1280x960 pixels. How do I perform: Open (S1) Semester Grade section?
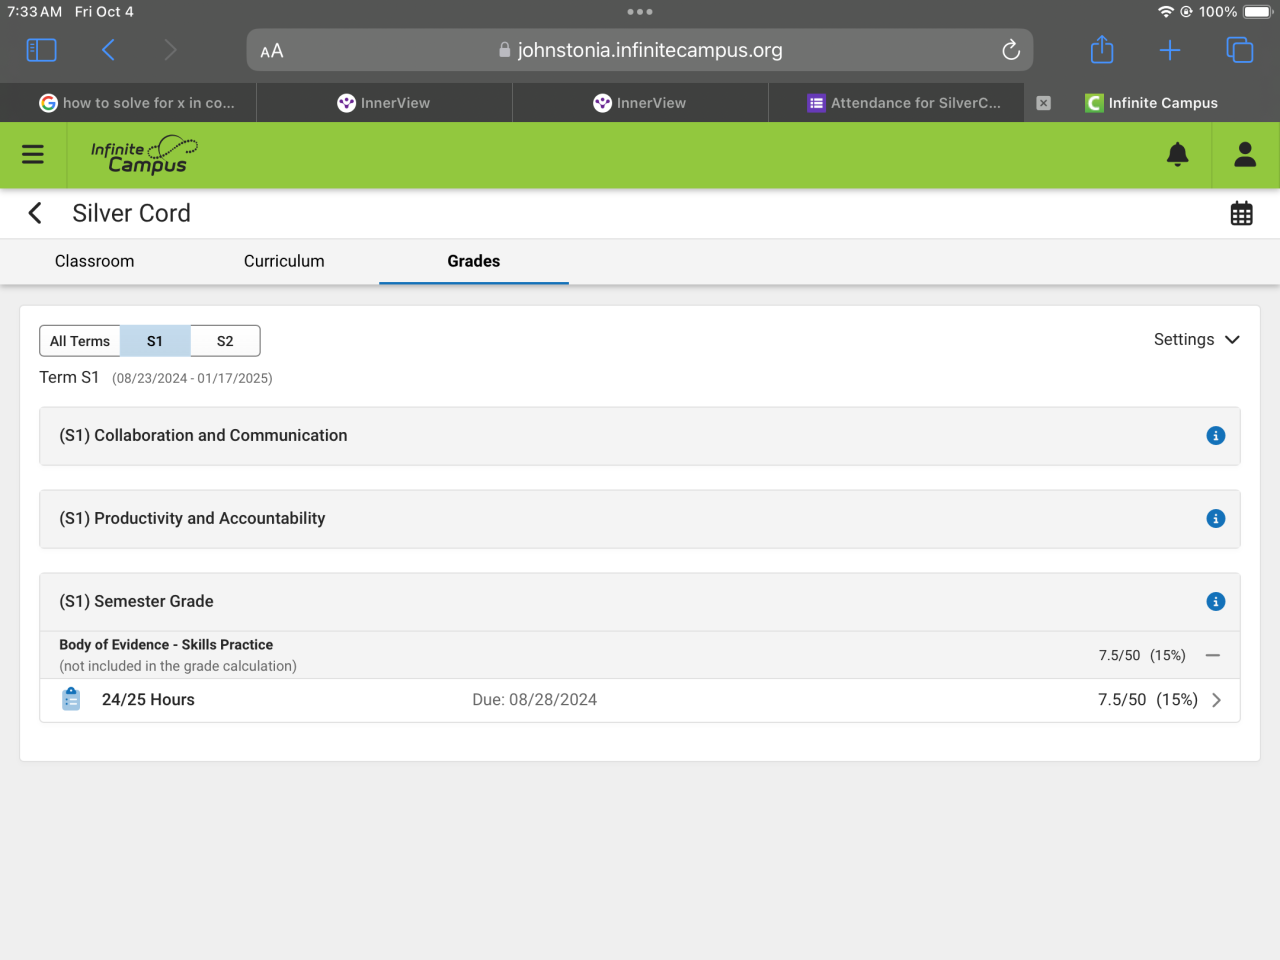pyautogui.click(x=640, y=602)
